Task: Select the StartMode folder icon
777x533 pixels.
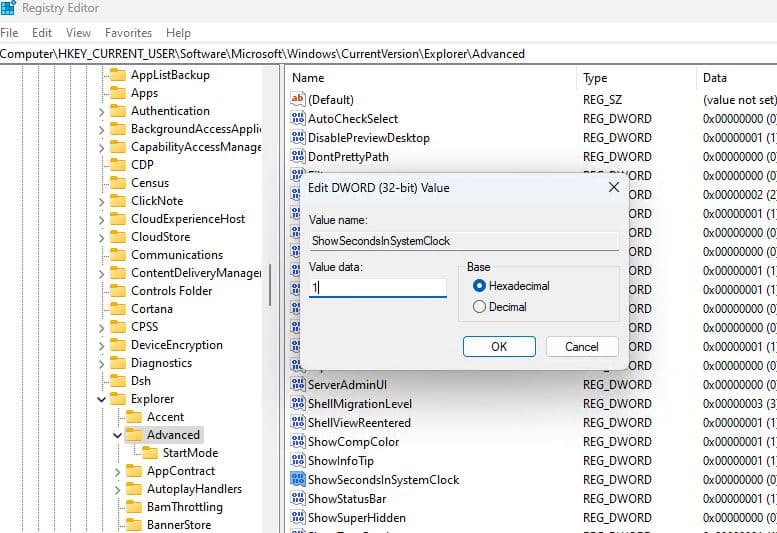Action: [x=150, y=453]
